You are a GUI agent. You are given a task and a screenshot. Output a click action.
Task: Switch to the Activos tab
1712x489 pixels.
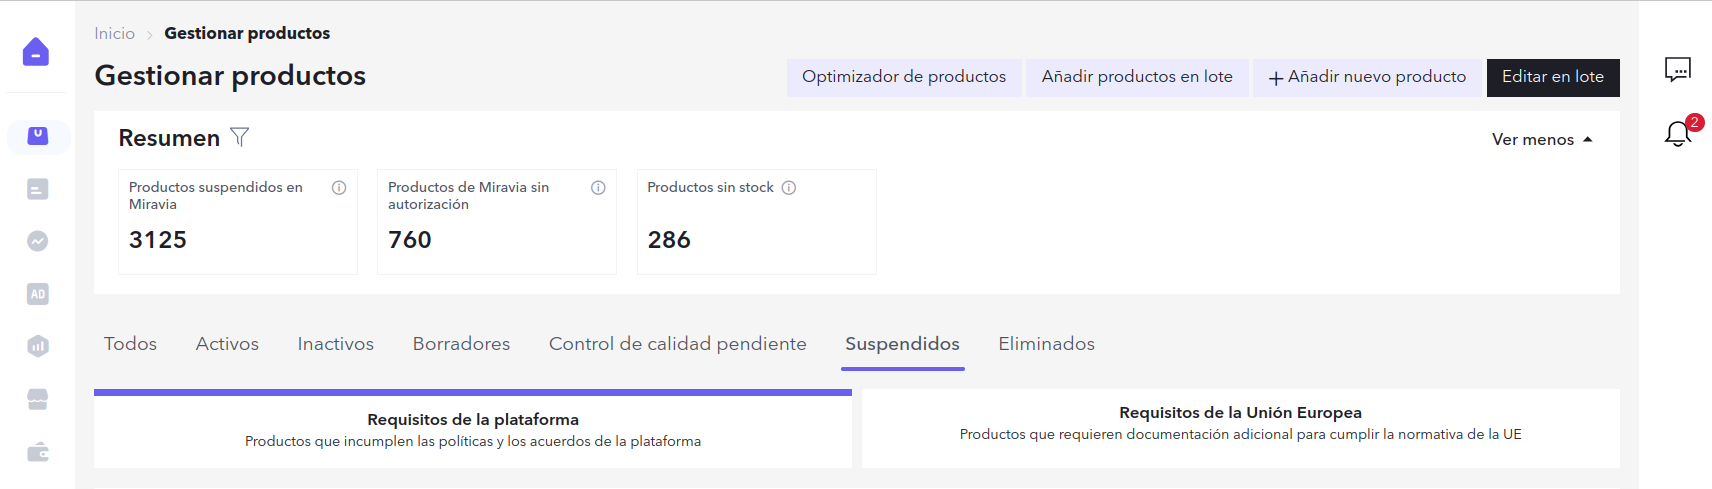(227, 344)
